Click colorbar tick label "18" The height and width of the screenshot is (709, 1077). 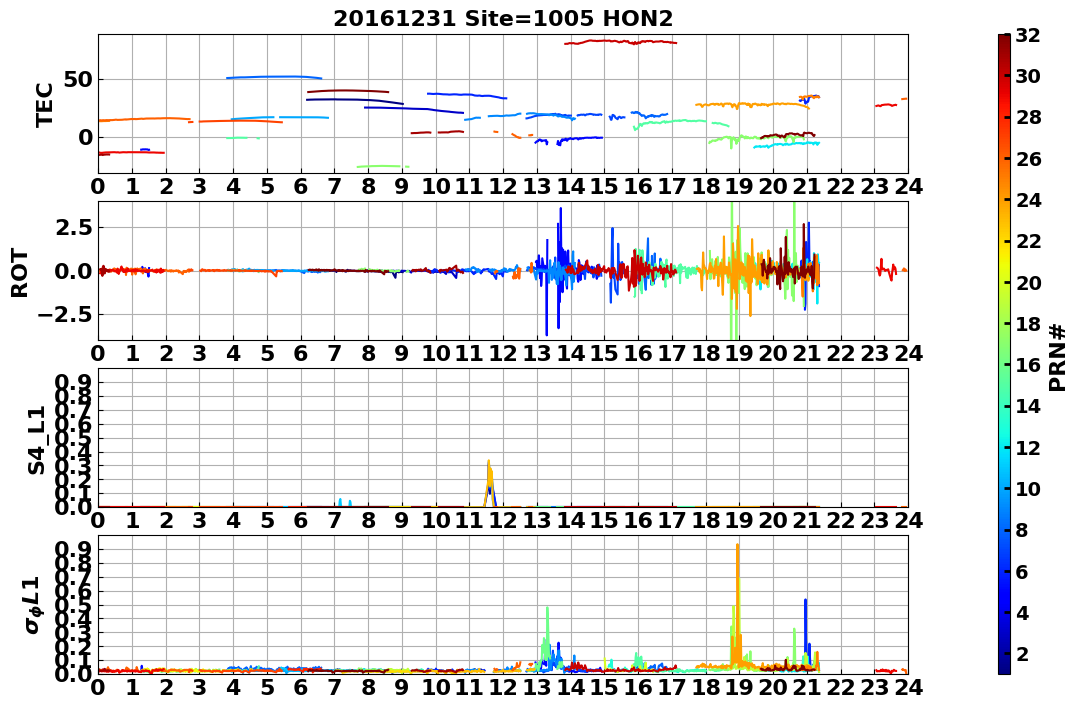(1028, 324)
